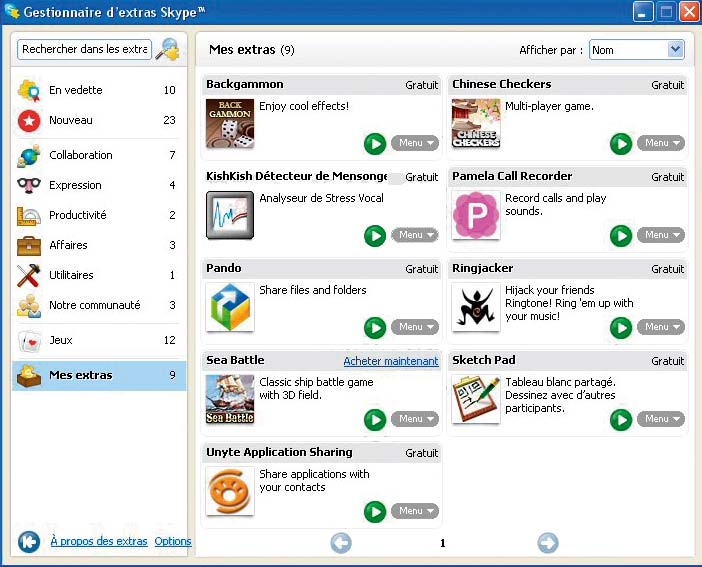Open the Afficher par Nom dropdown

[637, 50]
